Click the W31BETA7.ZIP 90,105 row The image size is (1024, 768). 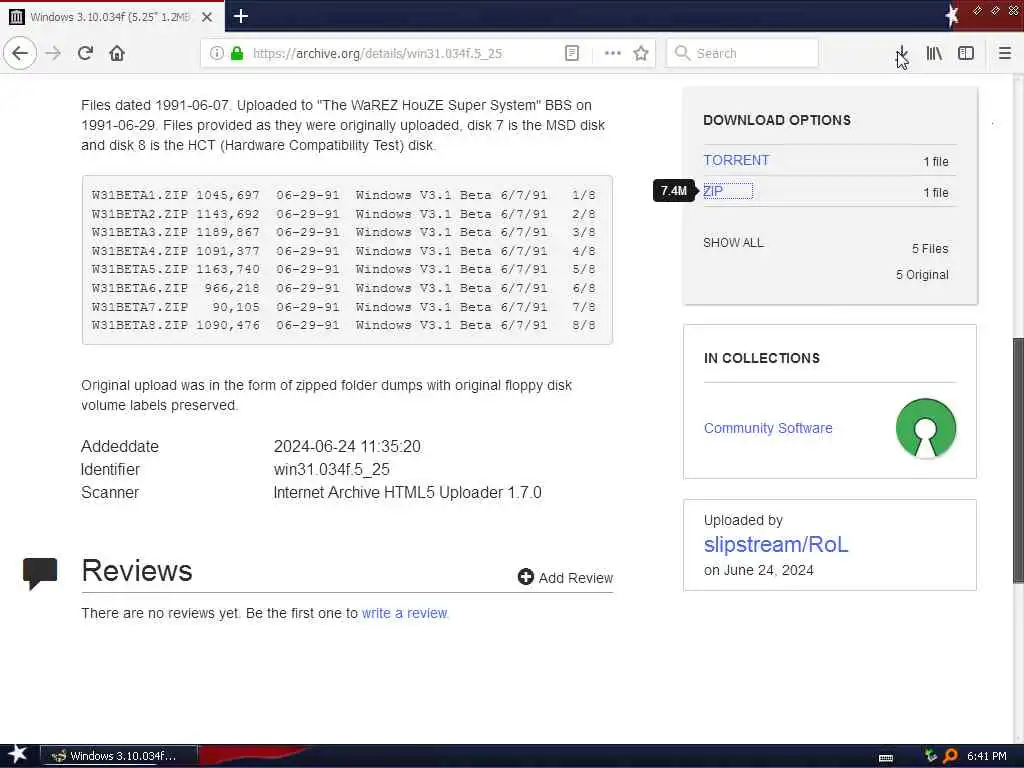coord(344,306)
